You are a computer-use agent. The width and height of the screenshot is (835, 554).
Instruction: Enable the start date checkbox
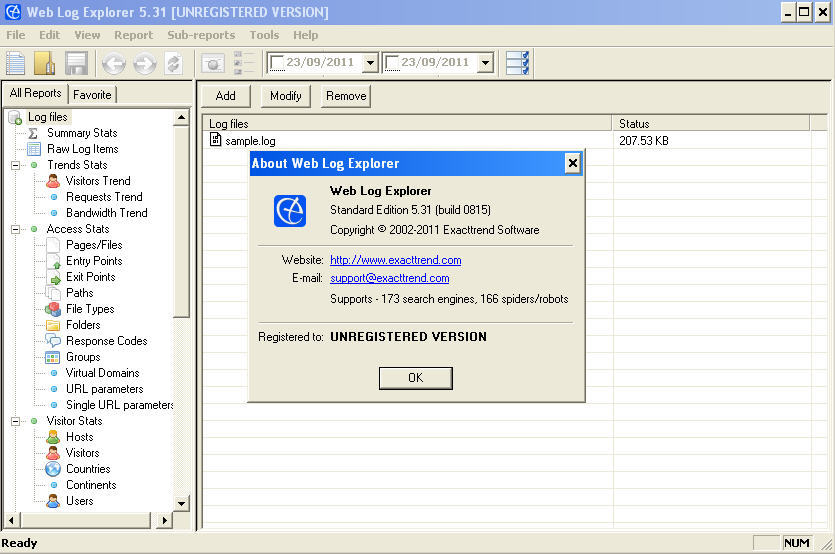[276, 63]
